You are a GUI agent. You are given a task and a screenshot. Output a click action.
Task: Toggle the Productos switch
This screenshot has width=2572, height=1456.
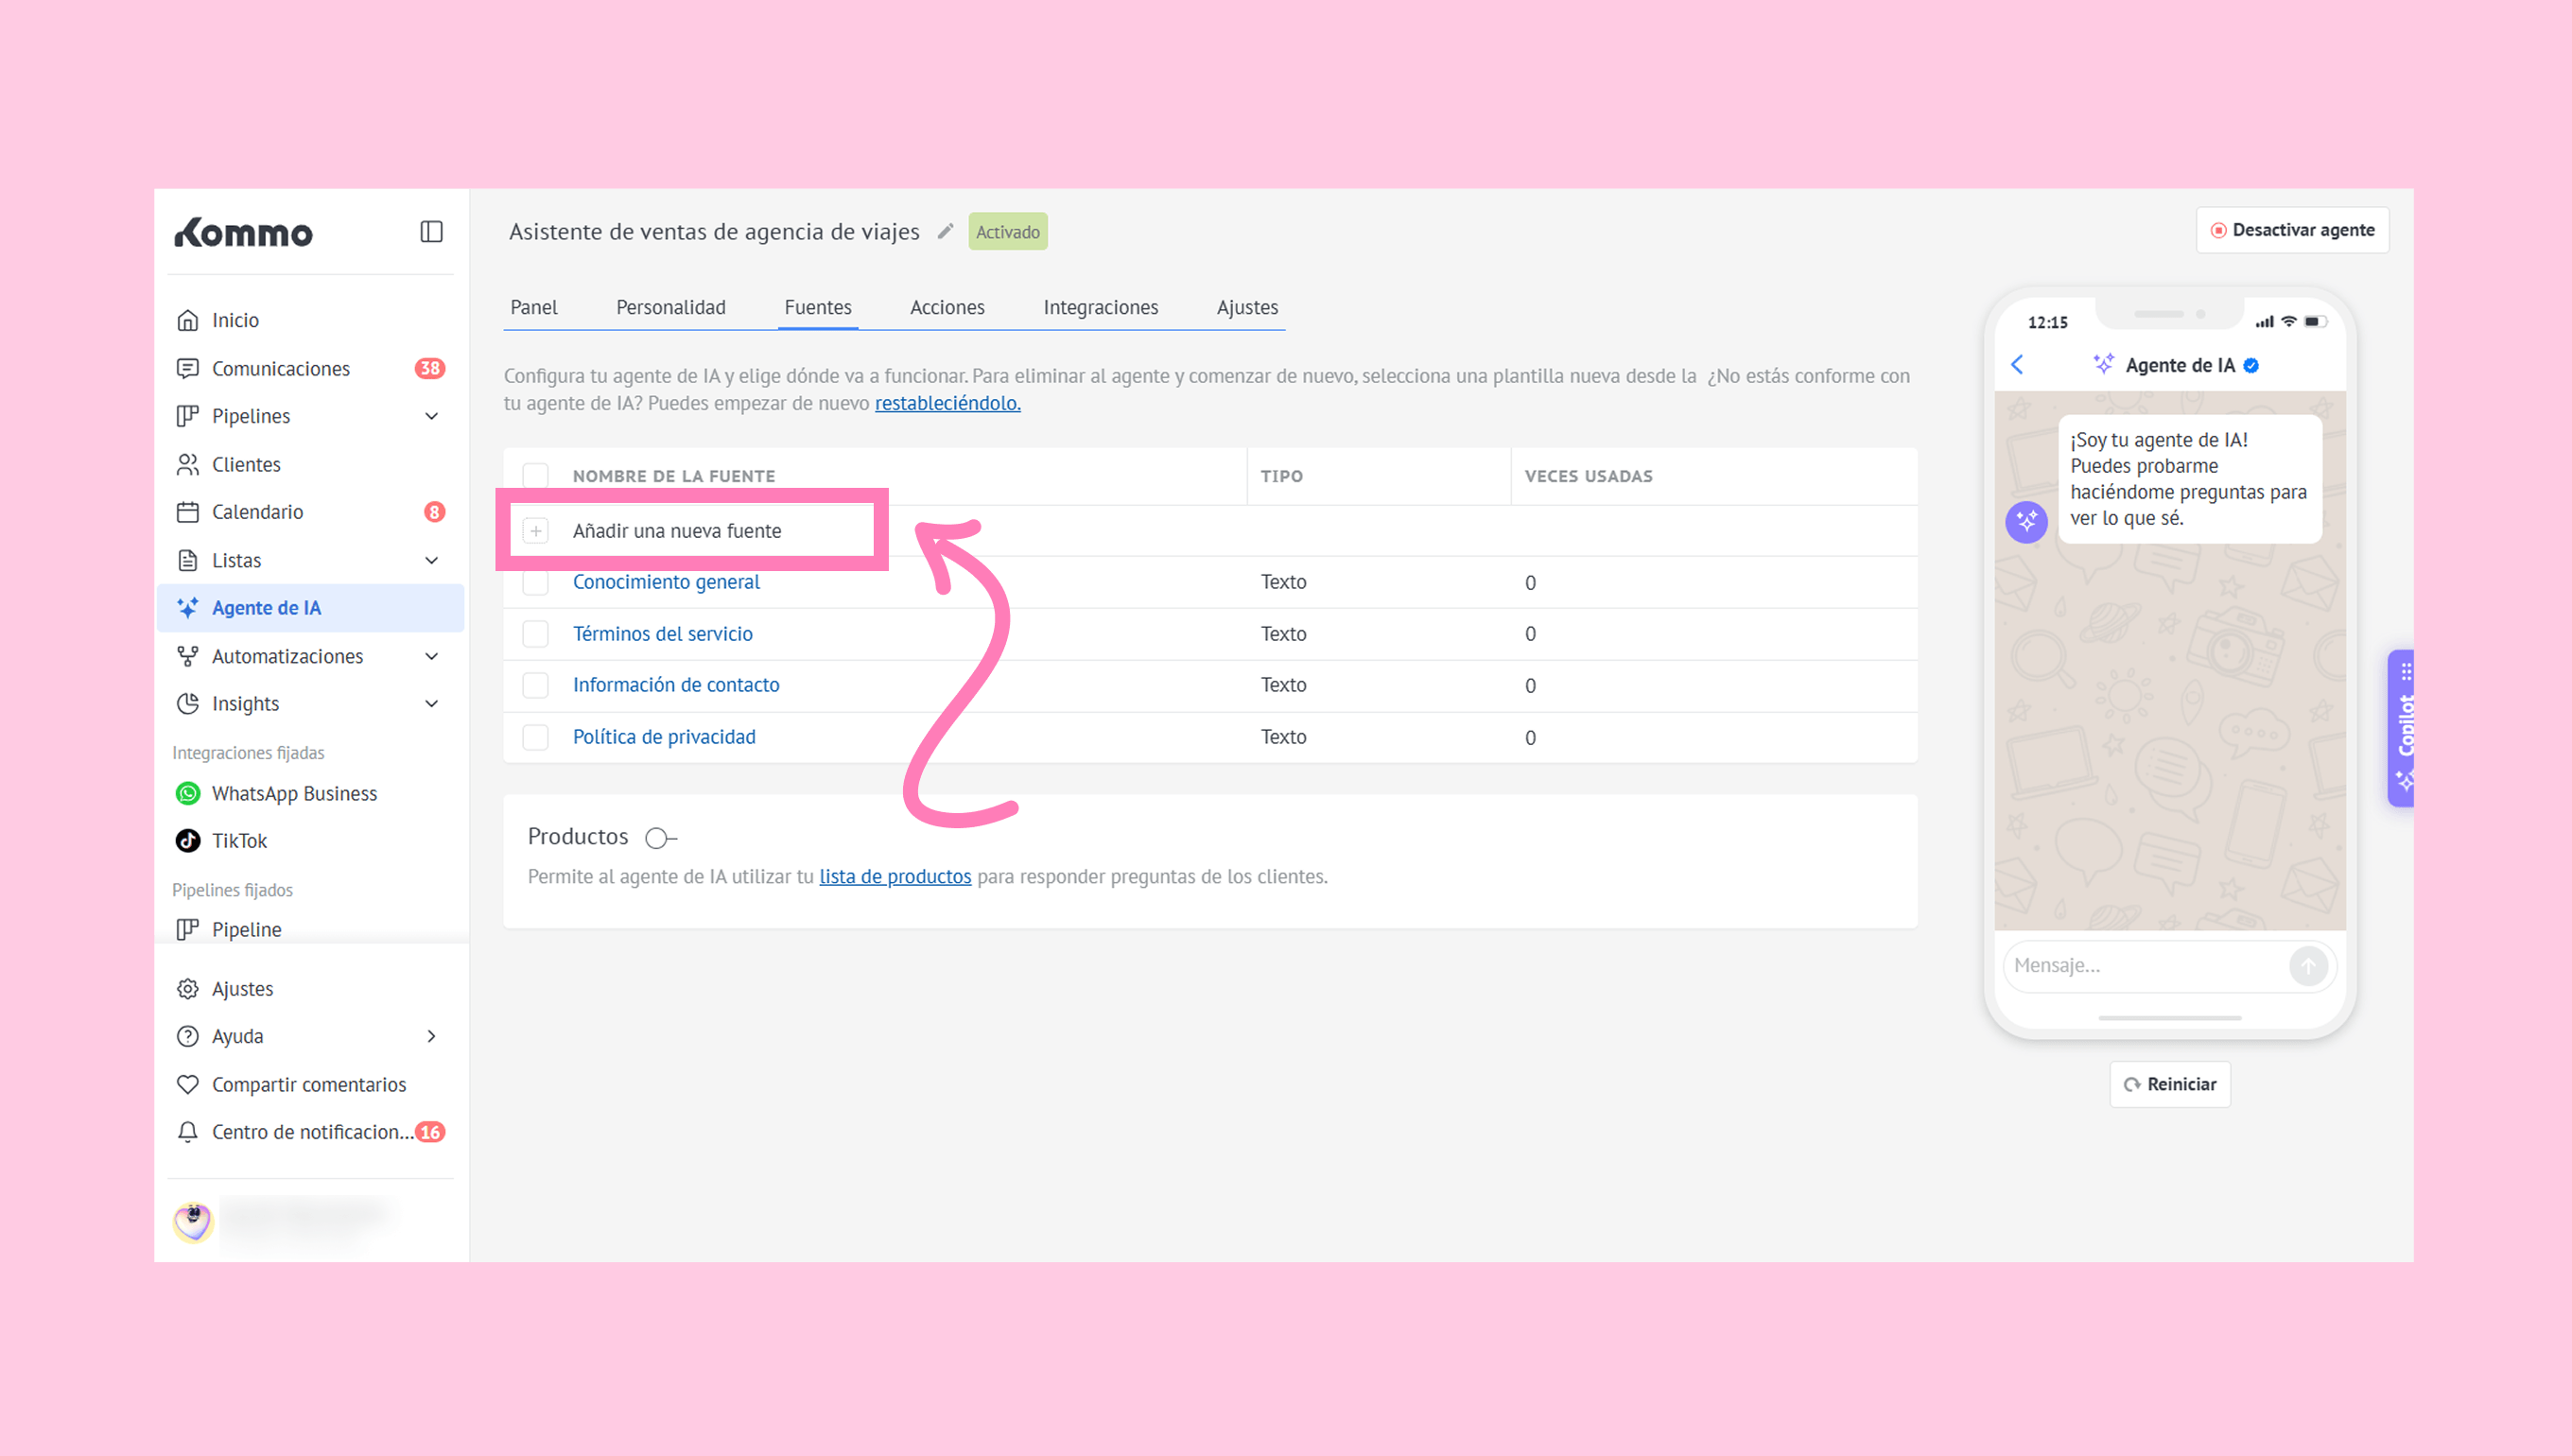click(660, 838)
